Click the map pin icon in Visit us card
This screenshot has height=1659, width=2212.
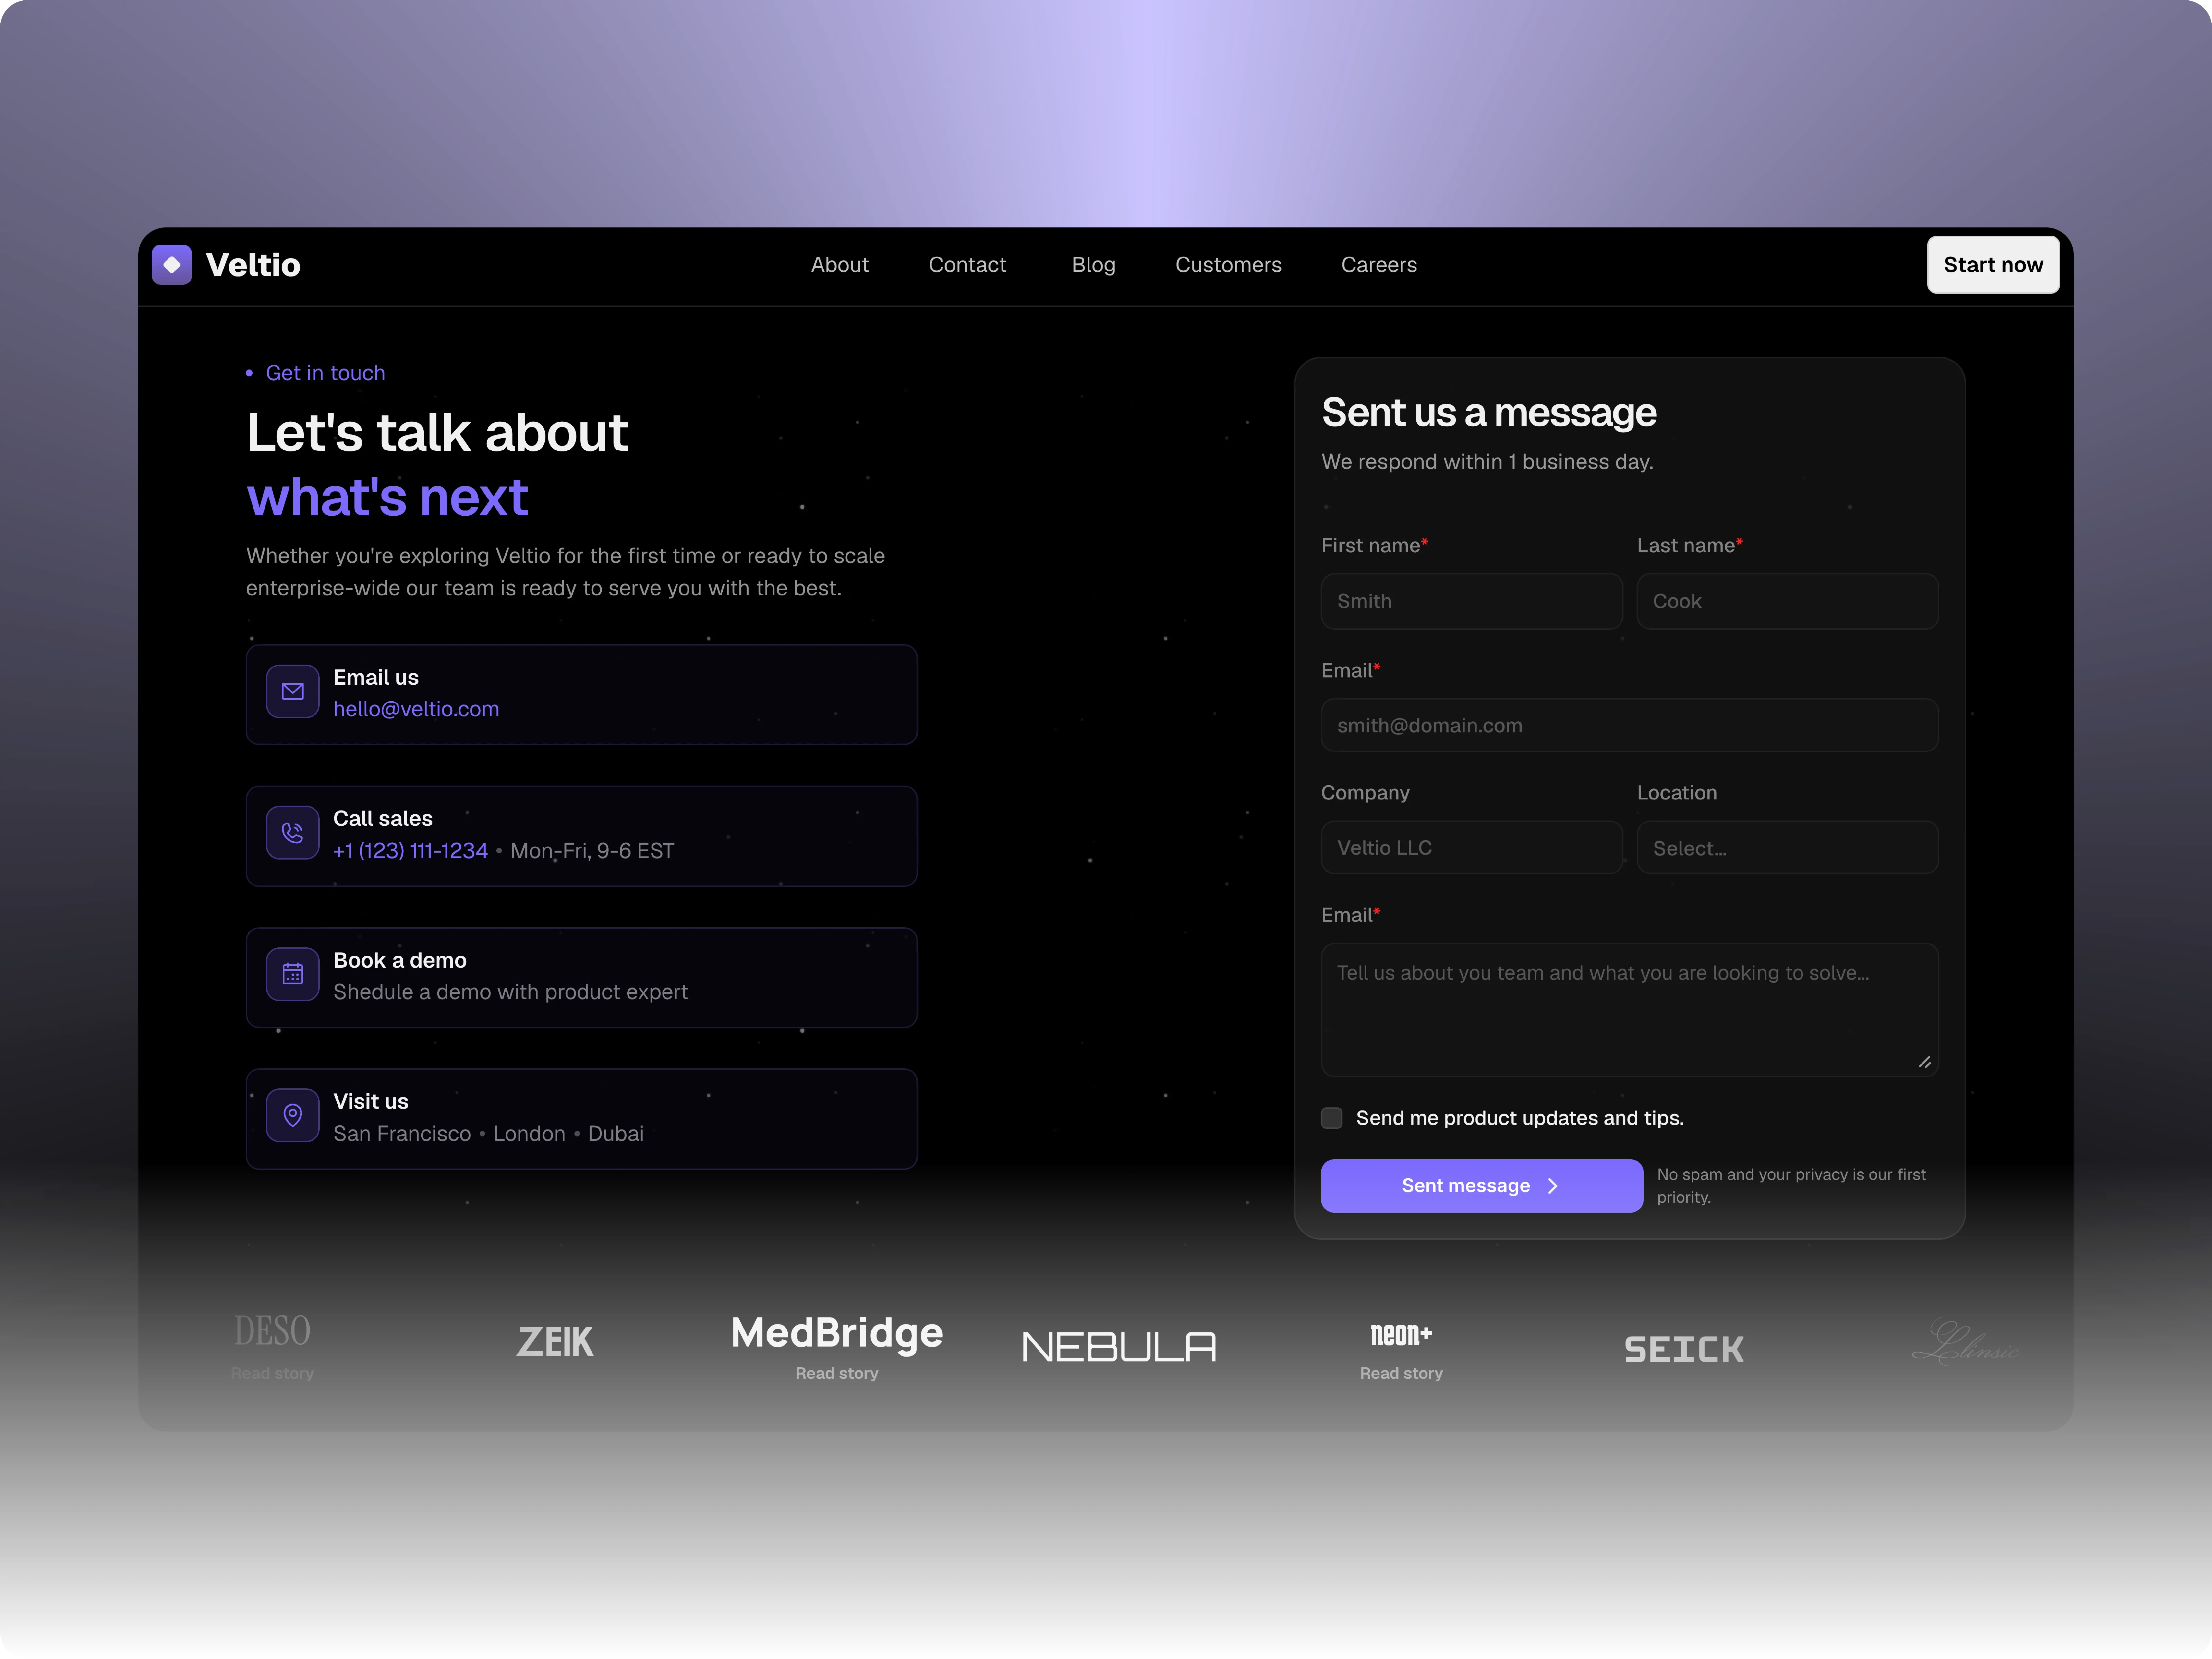click(293, 1115)
